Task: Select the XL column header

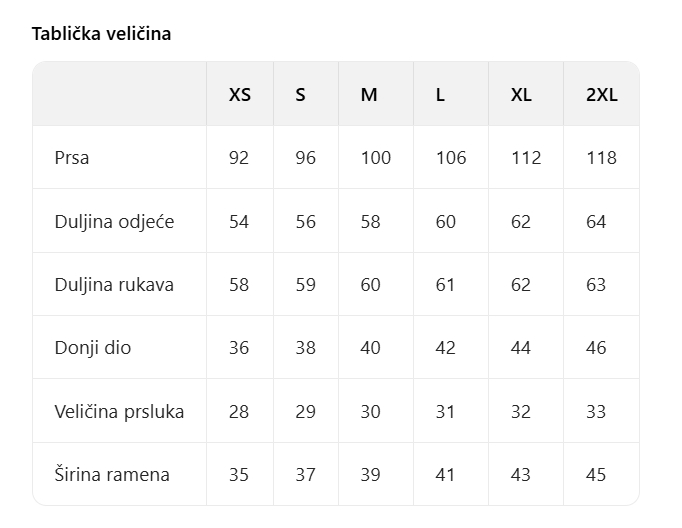Action: 521,95
